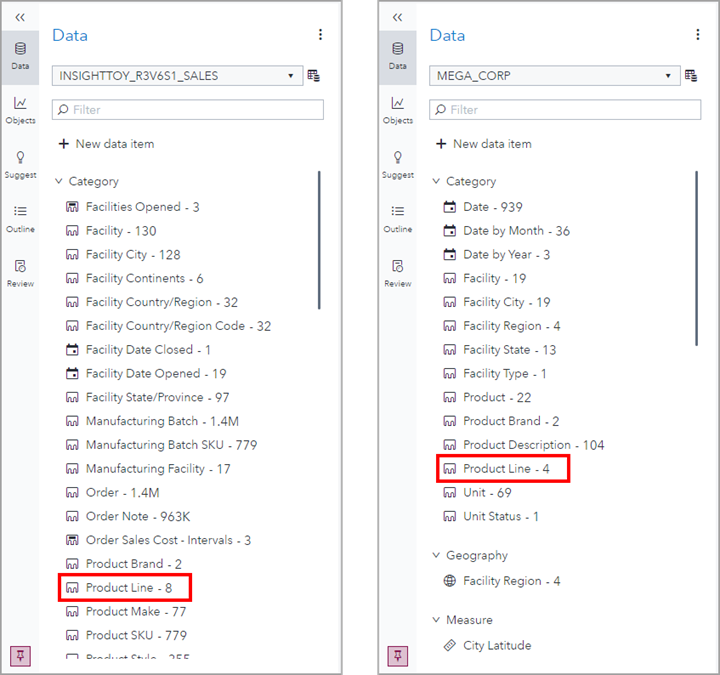Toggle the pin icon in the INSIGHTTOY panel
The image size is (720, 675).
[x=20, y=655]
